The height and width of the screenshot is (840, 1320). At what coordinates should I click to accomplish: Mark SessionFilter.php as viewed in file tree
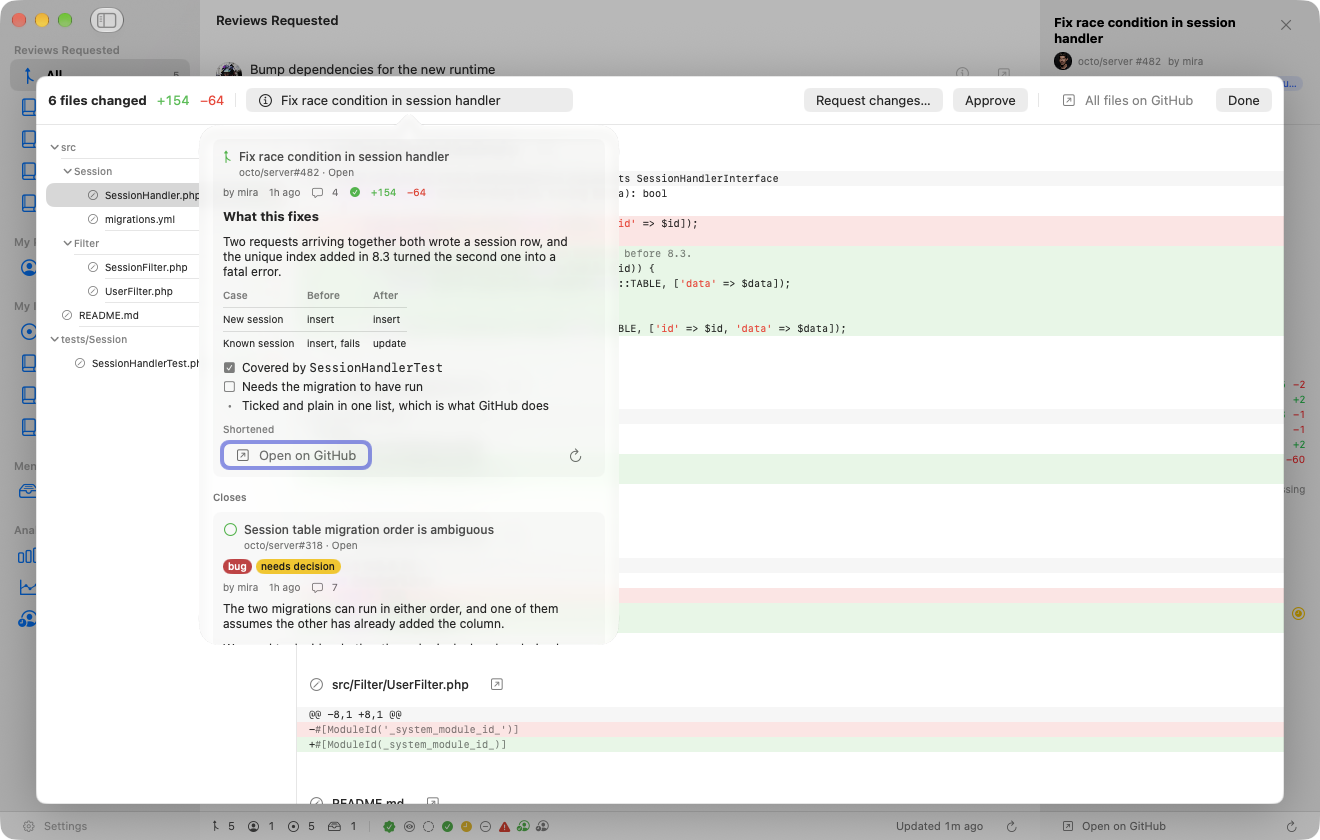[93, 267]
